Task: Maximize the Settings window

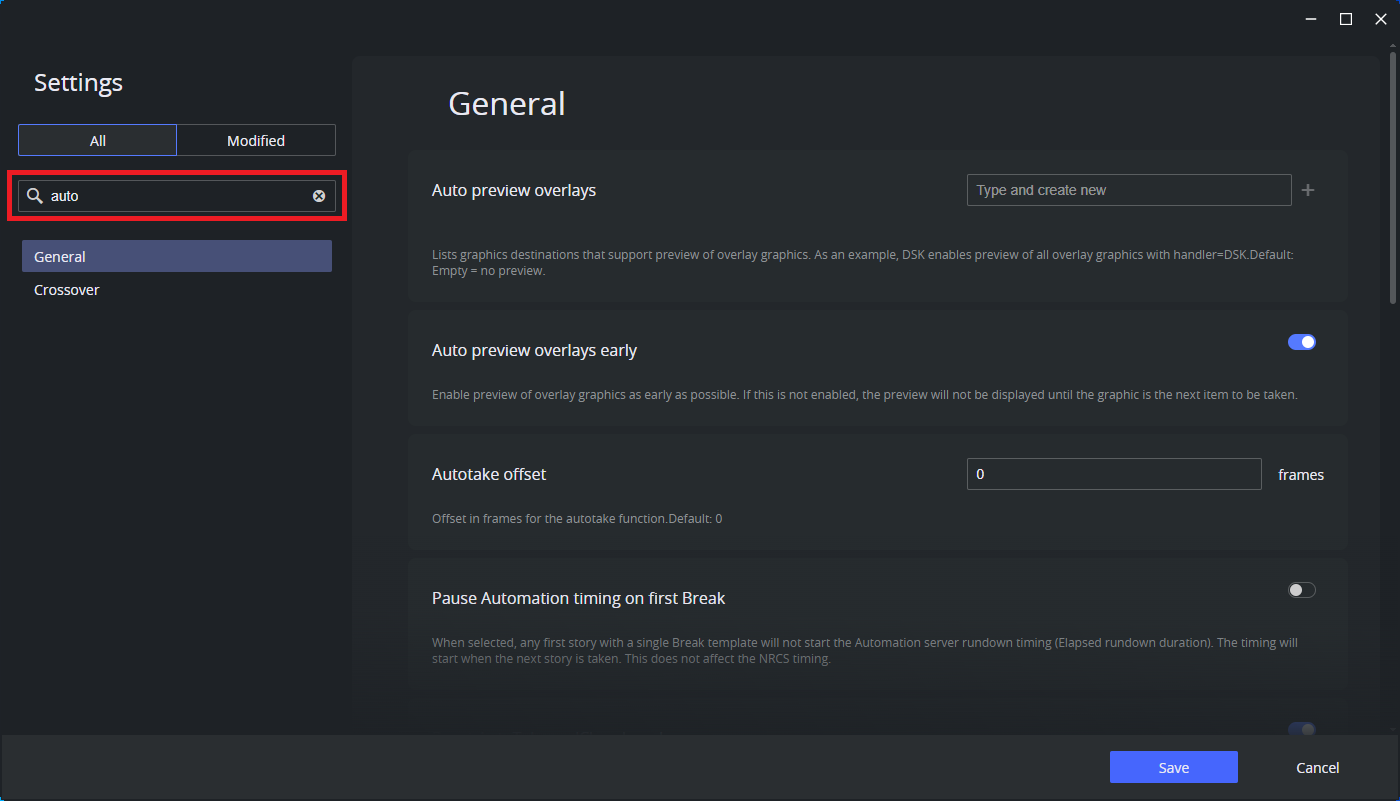Action: point(1345,18)
